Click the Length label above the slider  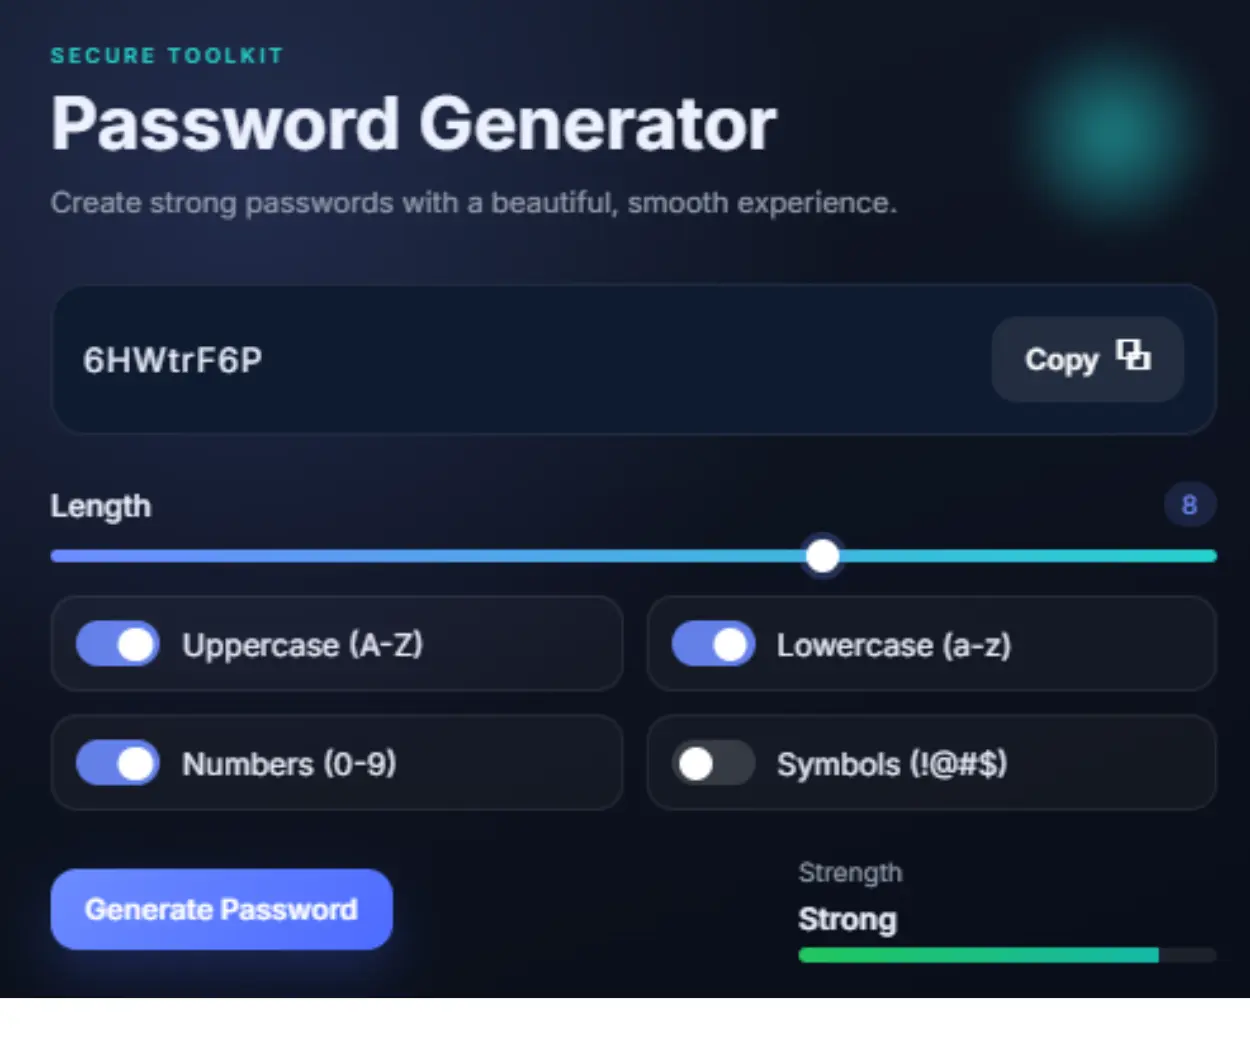coord(100,506)
